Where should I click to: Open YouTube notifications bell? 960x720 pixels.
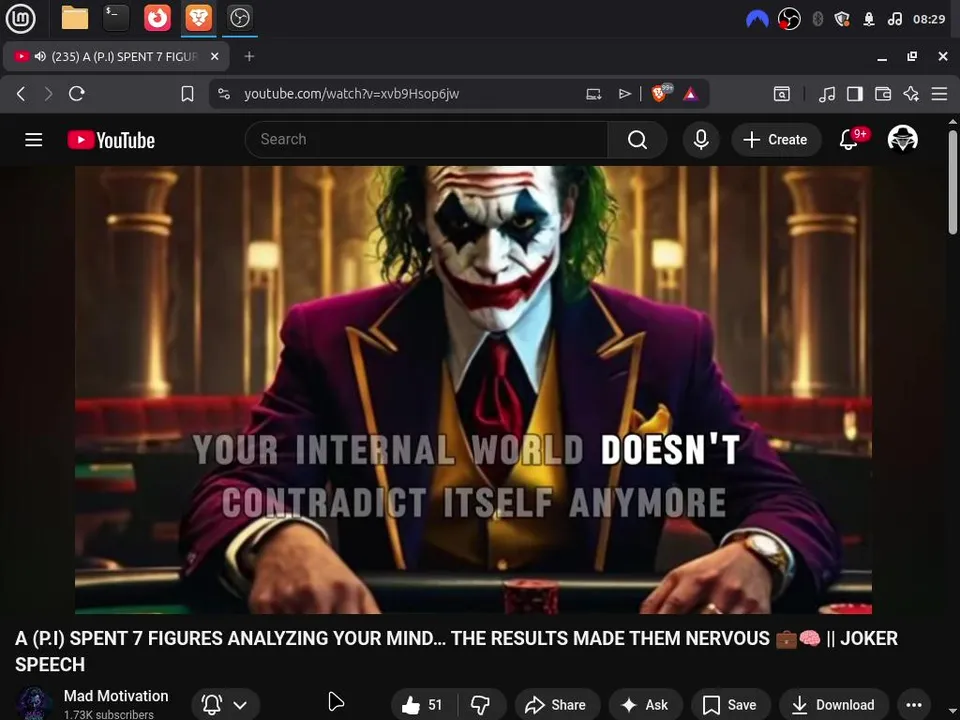tap(849, 140)
